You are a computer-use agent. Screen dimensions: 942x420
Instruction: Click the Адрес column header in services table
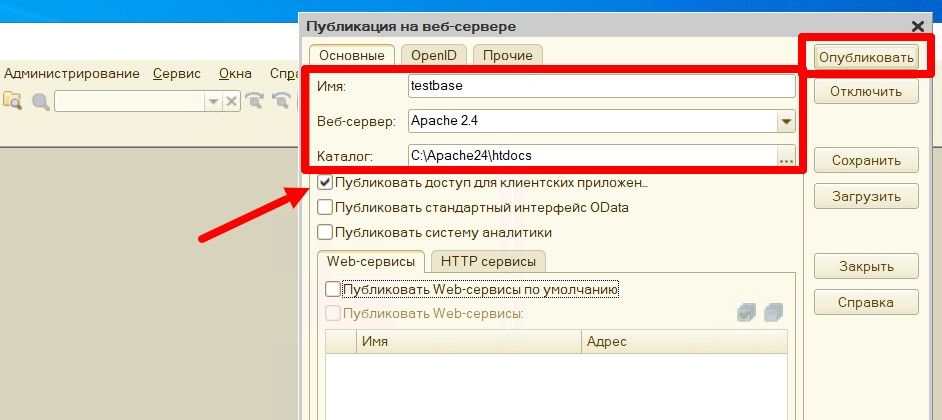(x=684, y=342)
